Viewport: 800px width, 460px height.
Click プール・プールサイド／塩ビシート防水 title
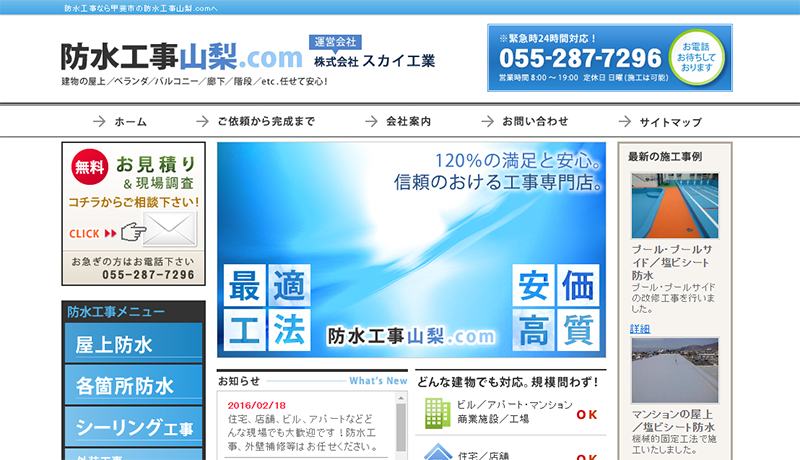click(672, 262)
